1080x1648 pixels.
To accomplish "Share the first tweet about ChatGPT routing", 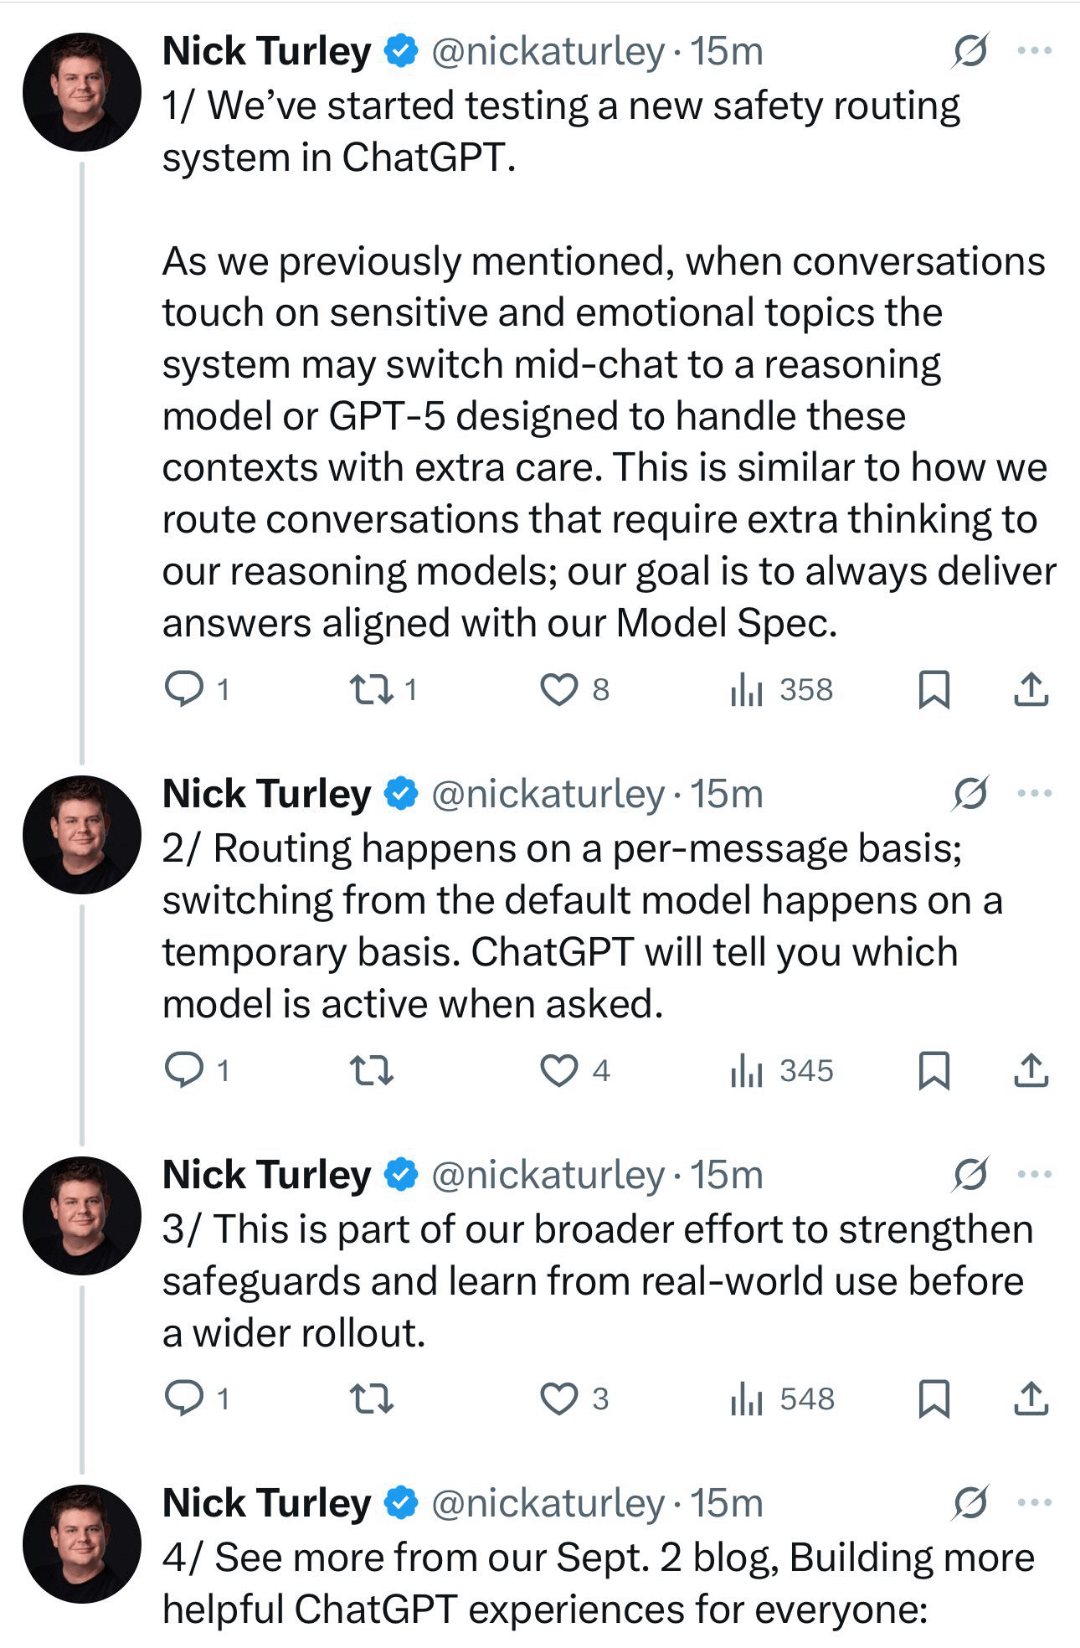I will coord(1031,689).
